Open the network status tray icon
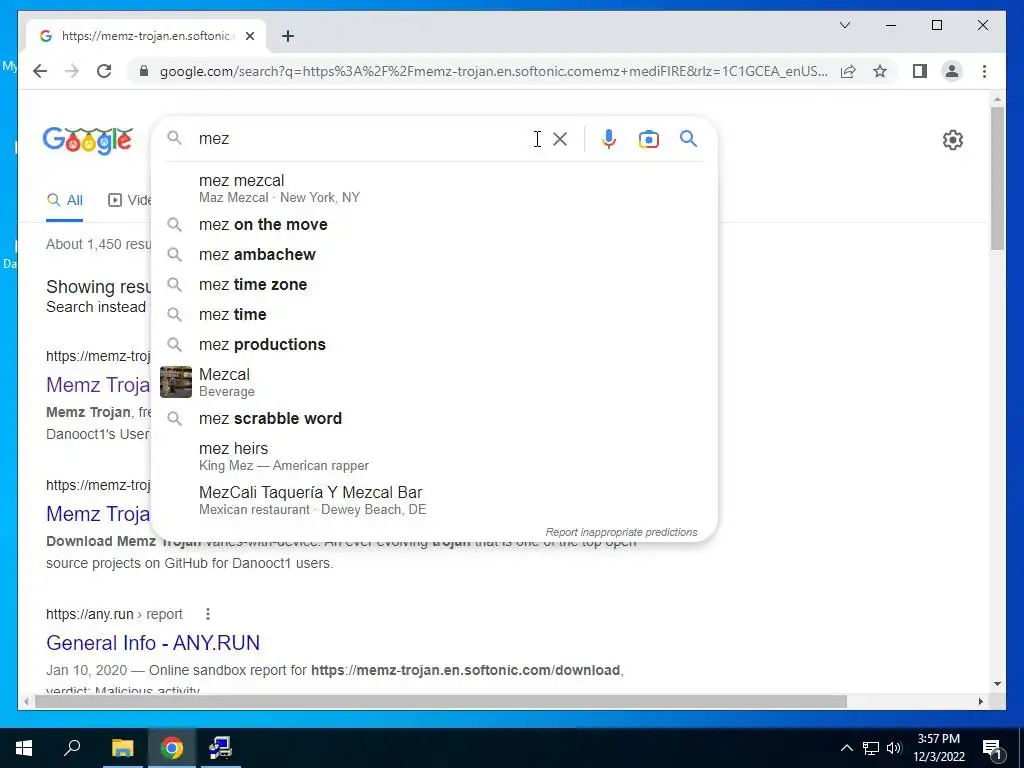The width and height of the screenshot is (1024, 768). click(x=871, y=748)
